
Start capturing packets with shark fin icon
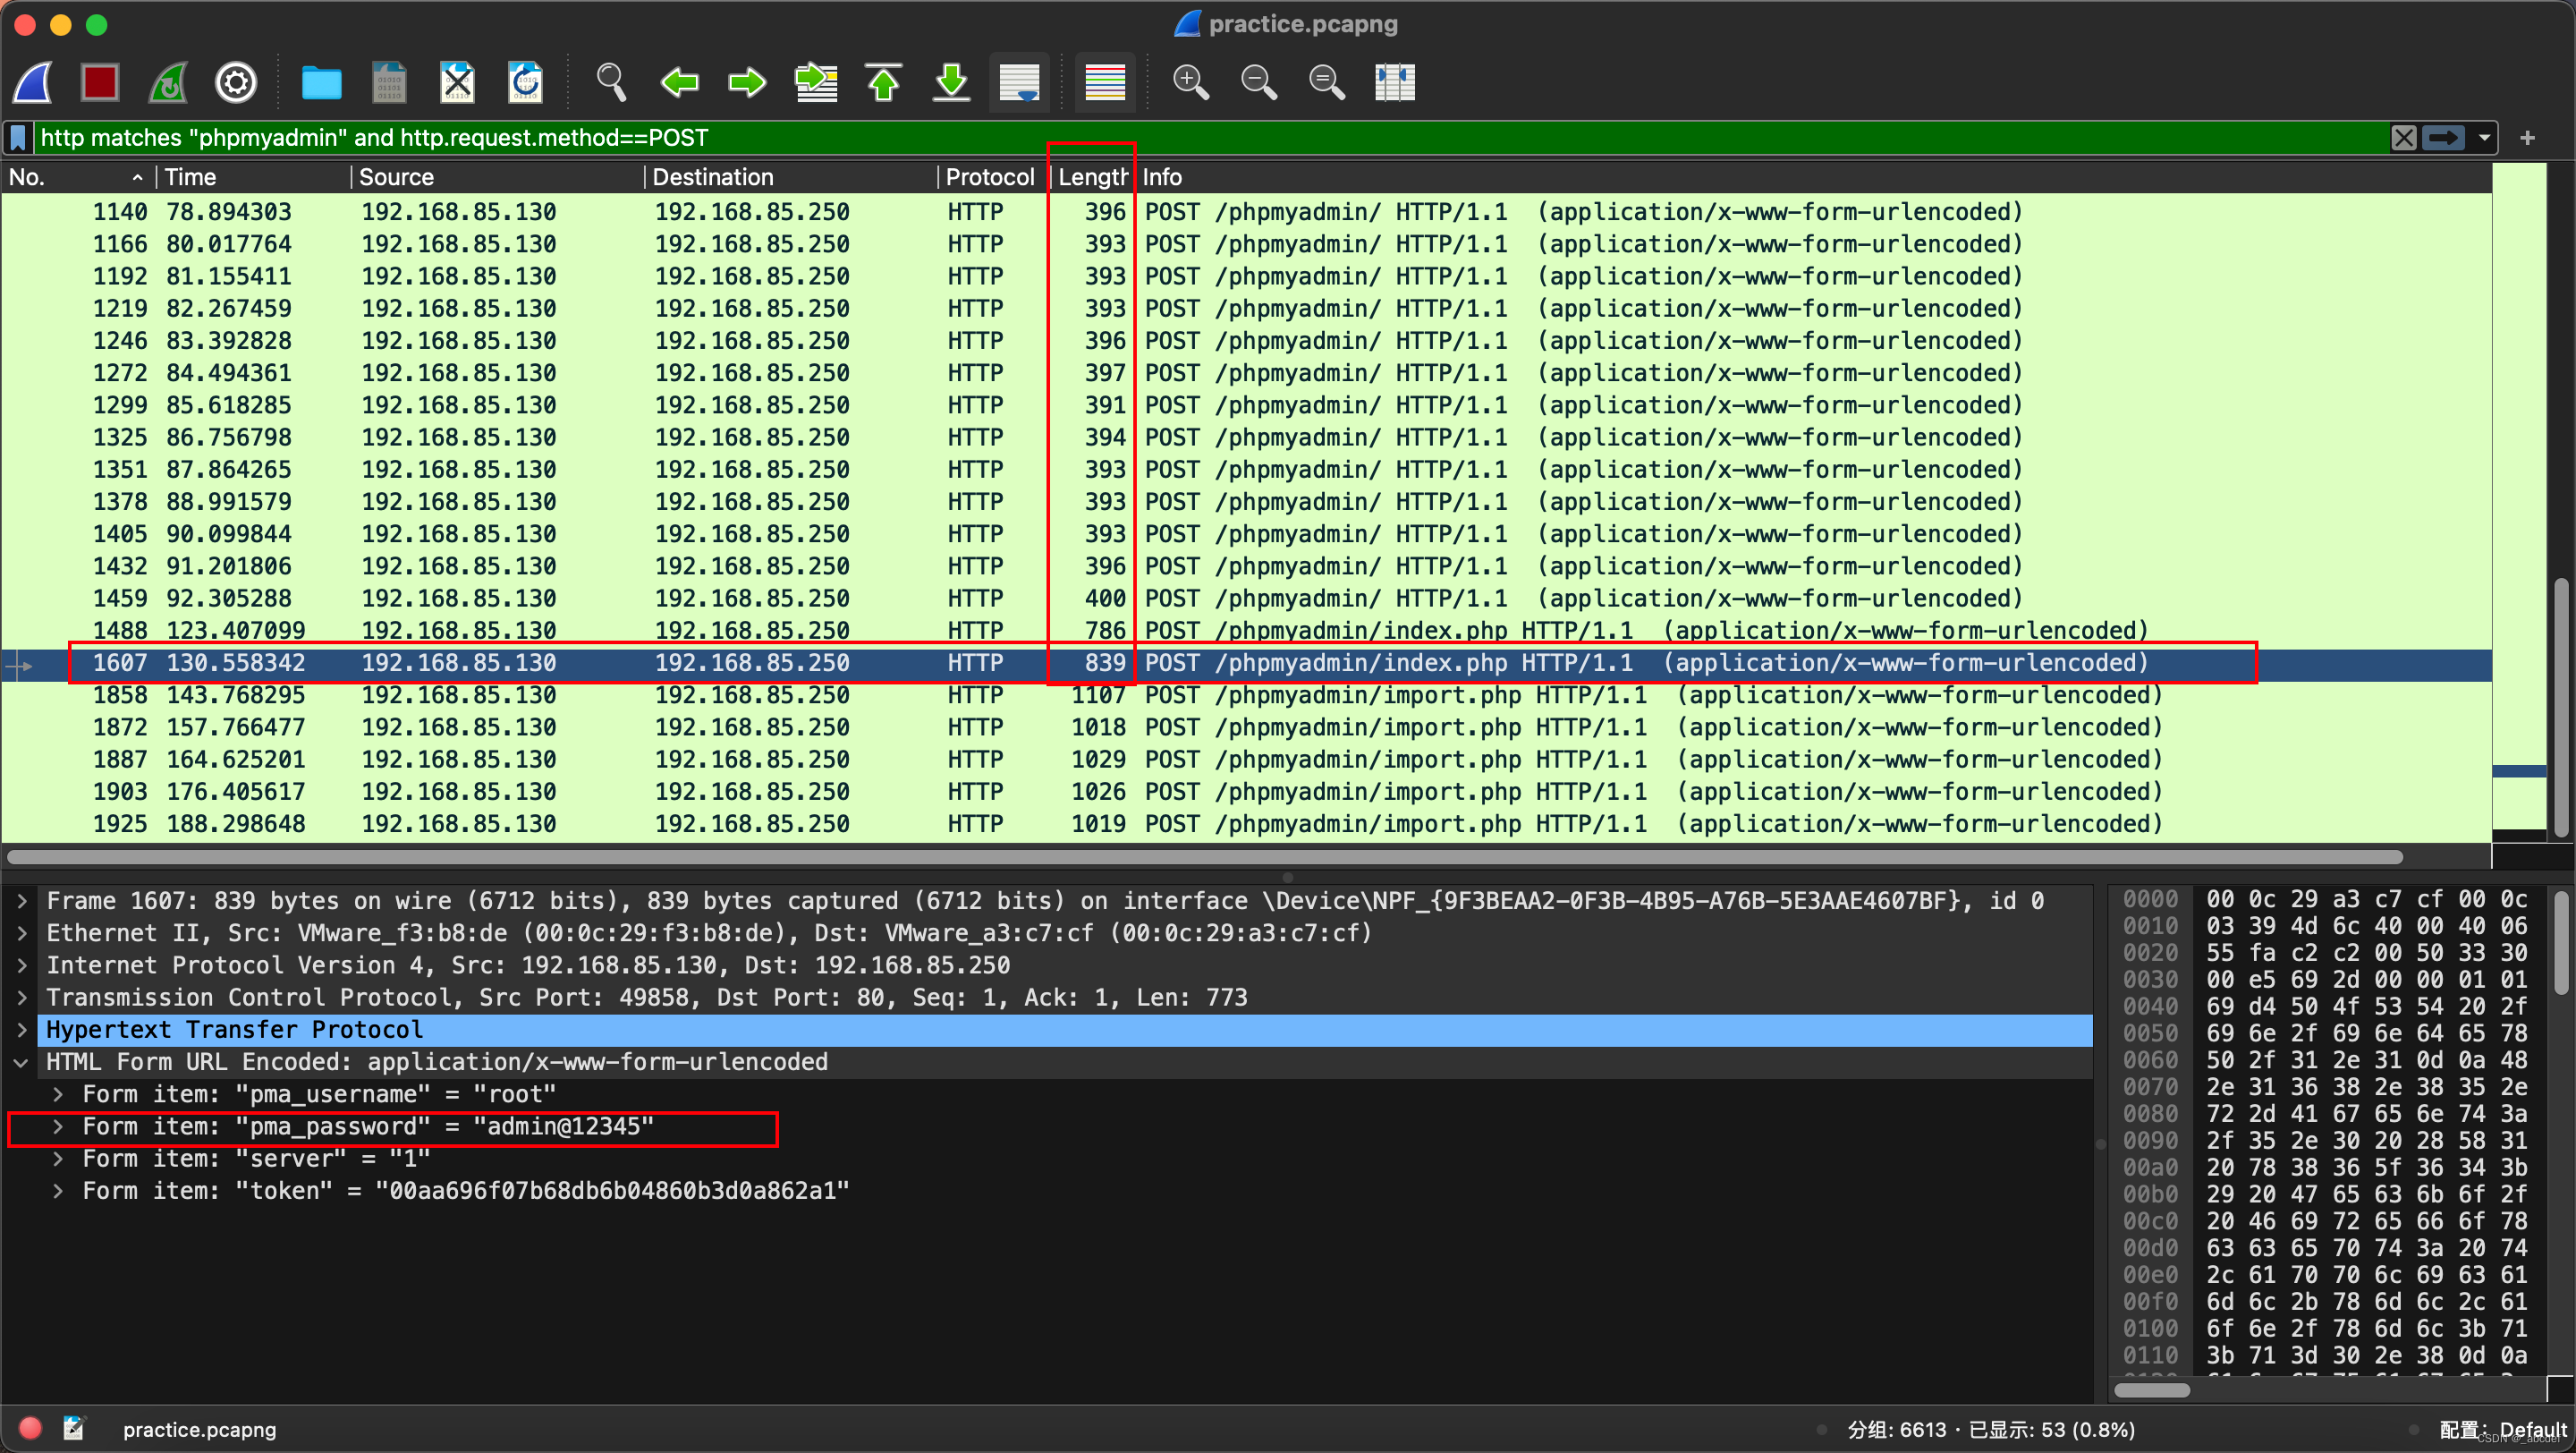tap(33, 82)
